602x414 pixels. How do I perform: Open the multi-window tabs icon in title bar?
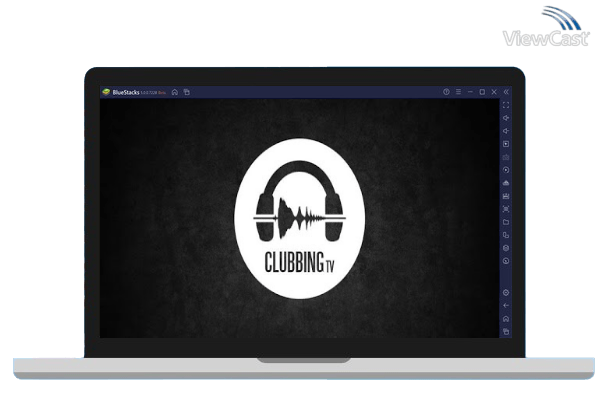point(187,92)
